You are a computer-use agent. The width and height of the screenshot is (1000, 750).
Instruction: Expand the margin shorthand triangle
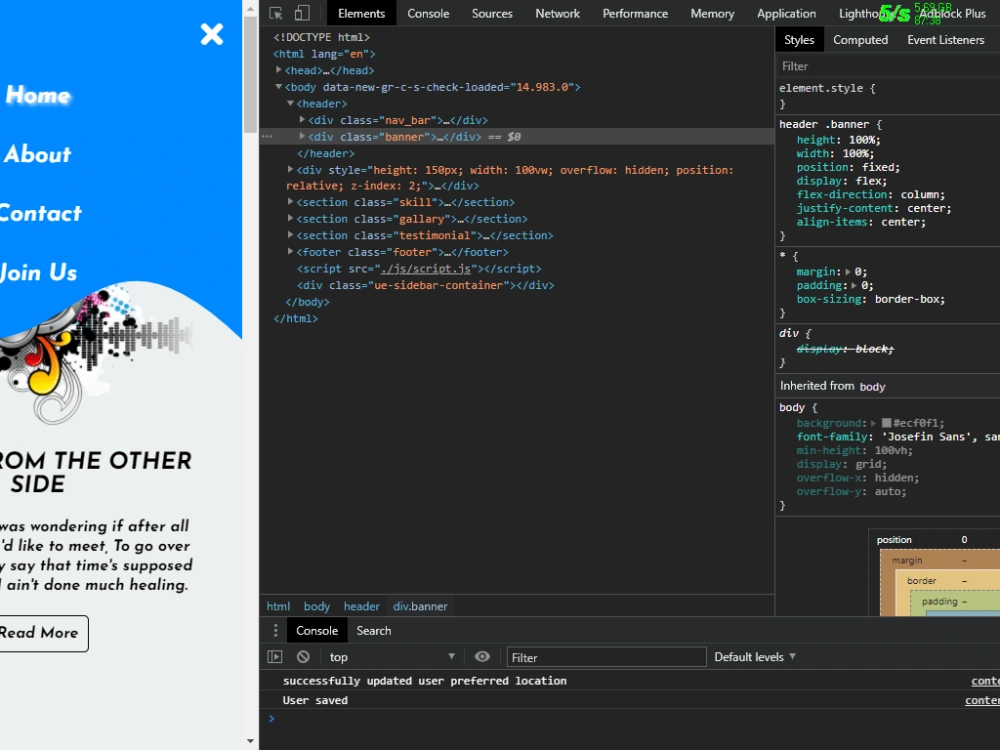click(x=848, y=272)
